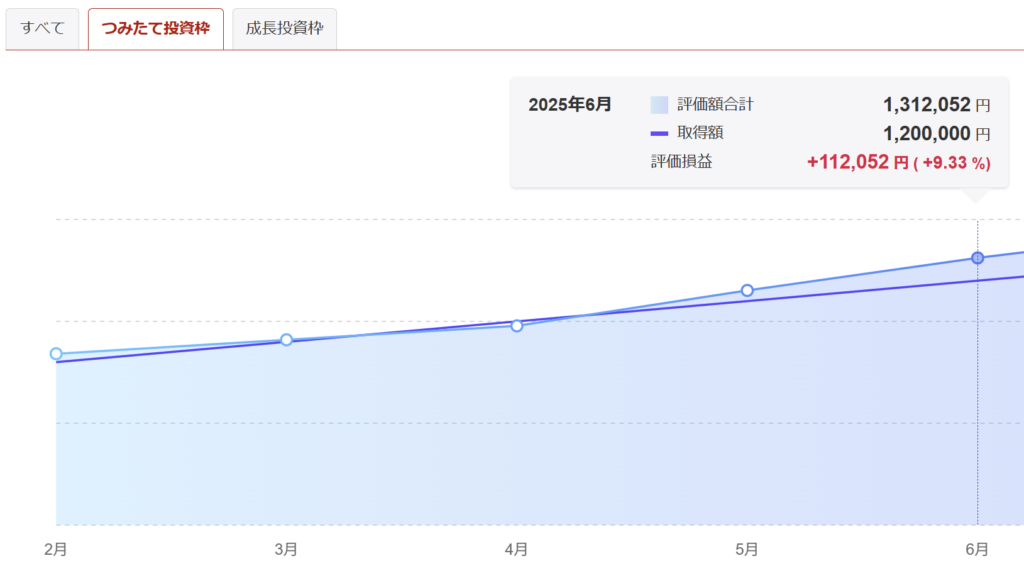
Task: Click the tooltip pointer arrow above 6月
Action: click(976, 196)
